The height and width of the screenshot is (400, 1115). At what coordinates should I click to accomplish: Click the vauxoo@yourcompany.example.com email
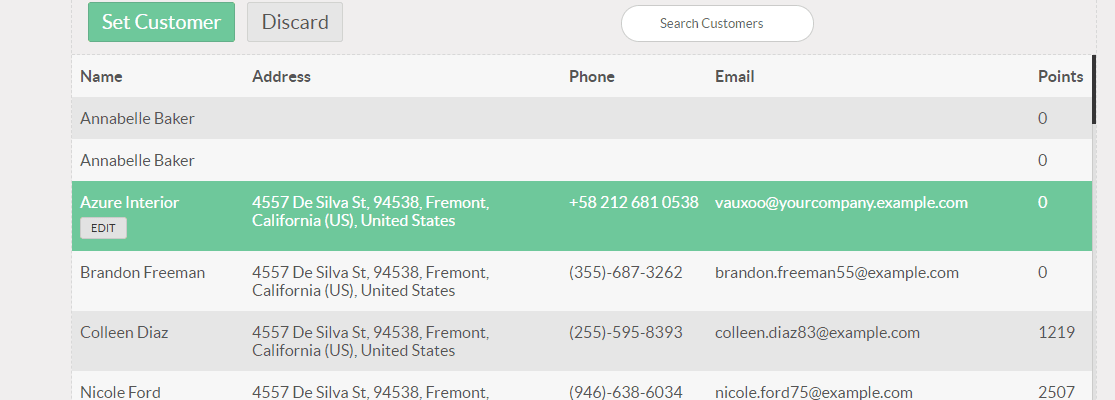(841, 202)
